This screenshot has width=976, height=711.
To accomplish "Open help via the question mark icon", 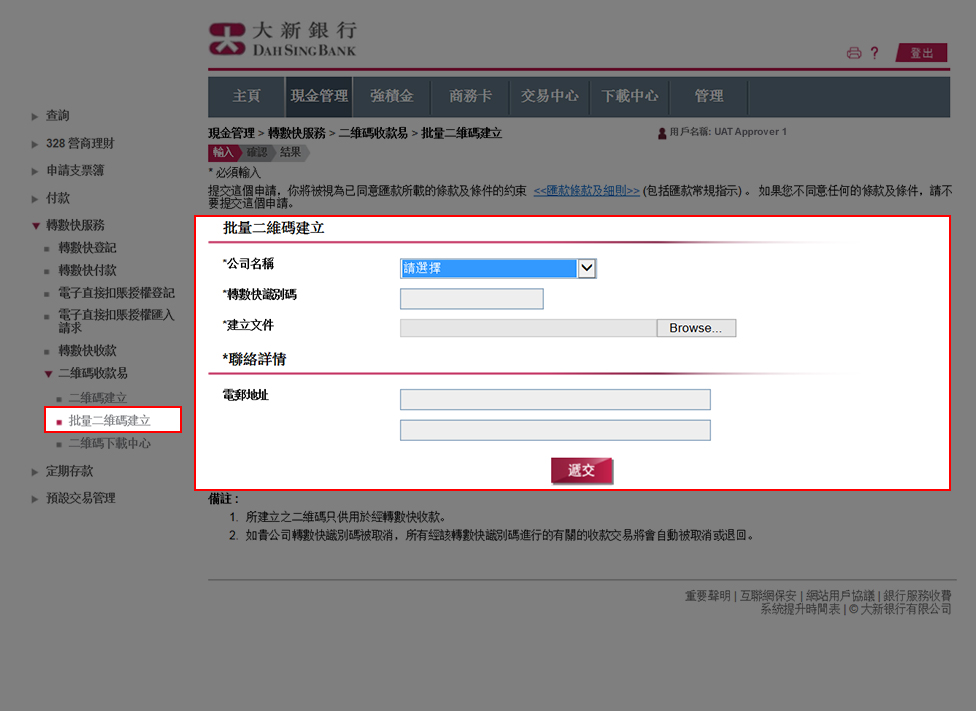I will click(x=875, y=53).
